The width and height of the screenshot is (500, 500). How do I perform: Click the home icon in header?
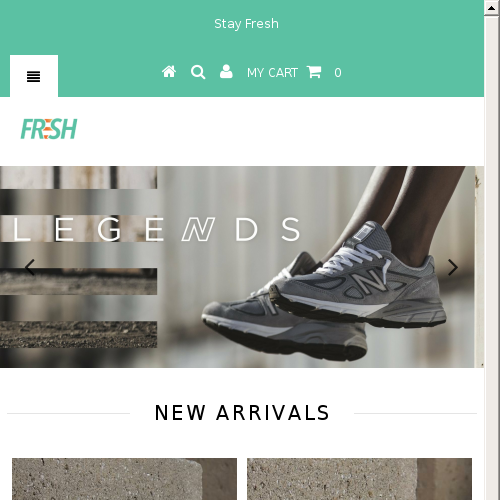pyautogui.click(x=169, y=72)
